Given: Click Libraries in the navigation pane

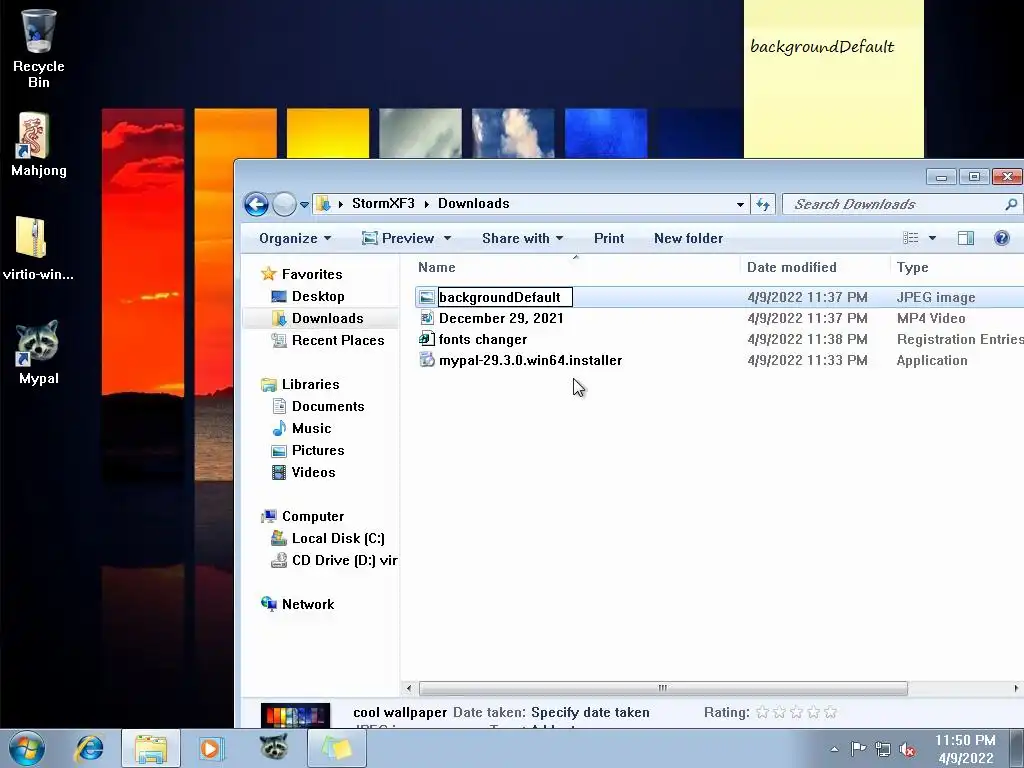Looking at the screenshot, I should [x=310, y=385].
